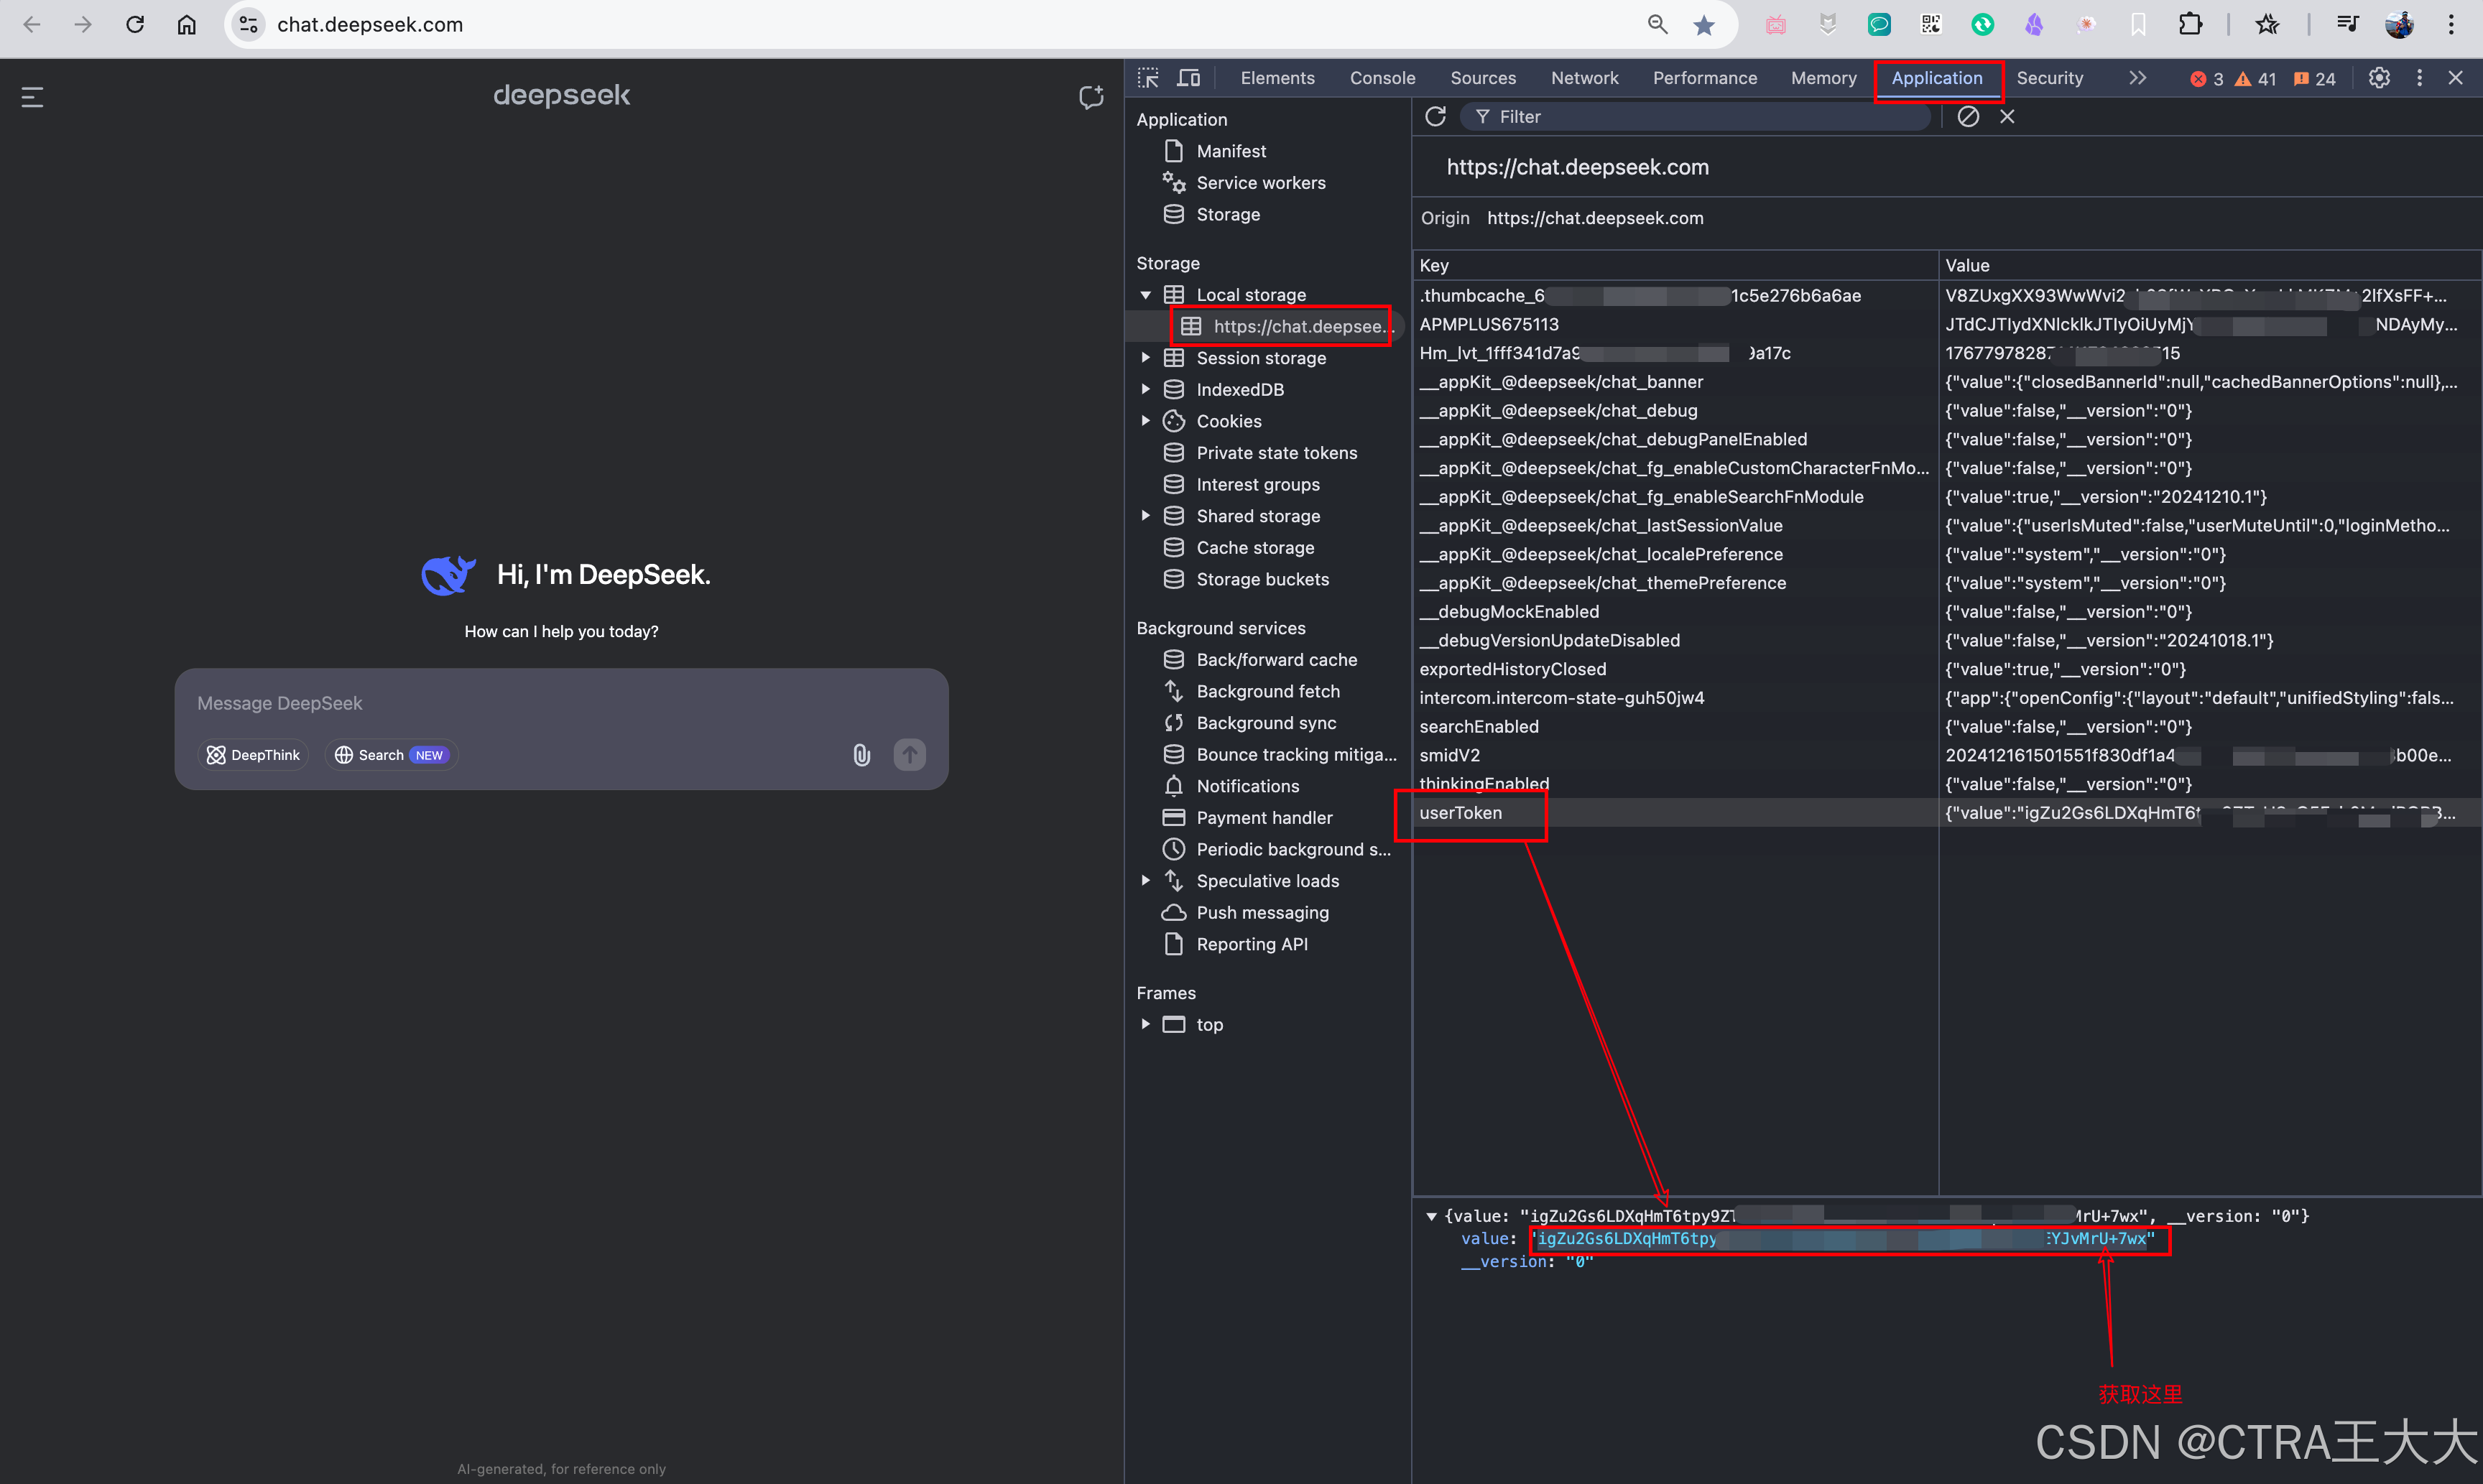The image size is (2483, 1484).
Task: Focus the Message DeepSeek input box
Action: [560, 703]
